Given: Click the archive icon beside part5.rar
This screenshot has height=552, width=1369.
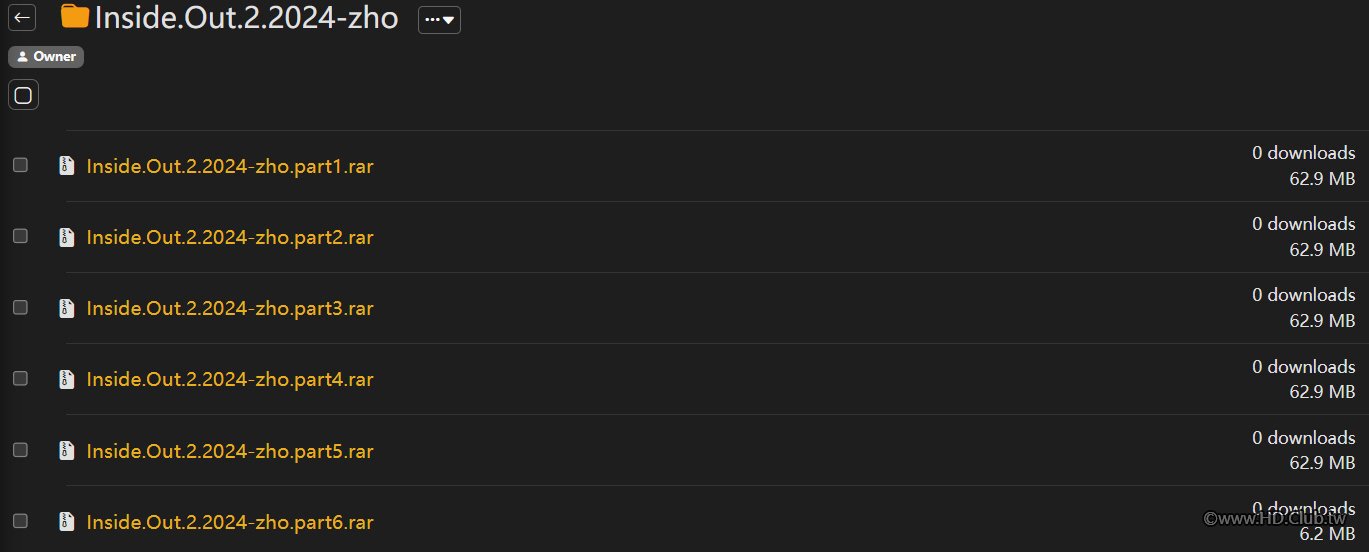Looking at the screenshot, I should point(67,451).
